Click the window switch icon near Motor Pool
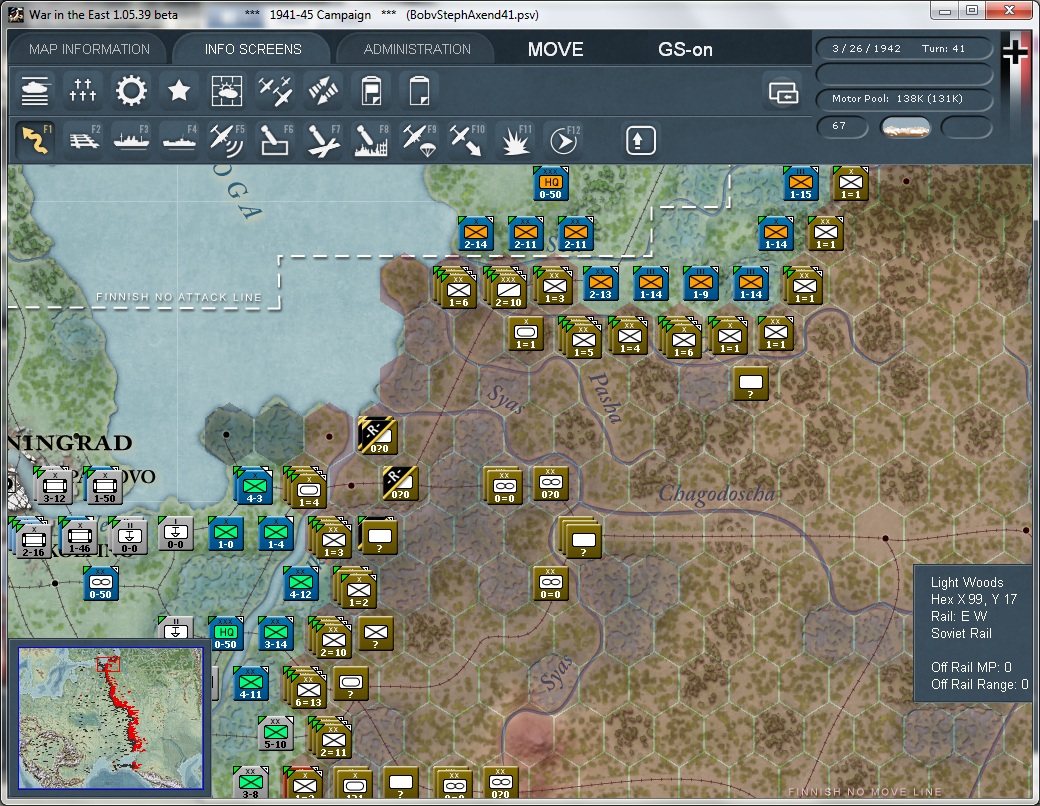The height and width of the screenshot is (806, 1040). click(x=783, y=92)
